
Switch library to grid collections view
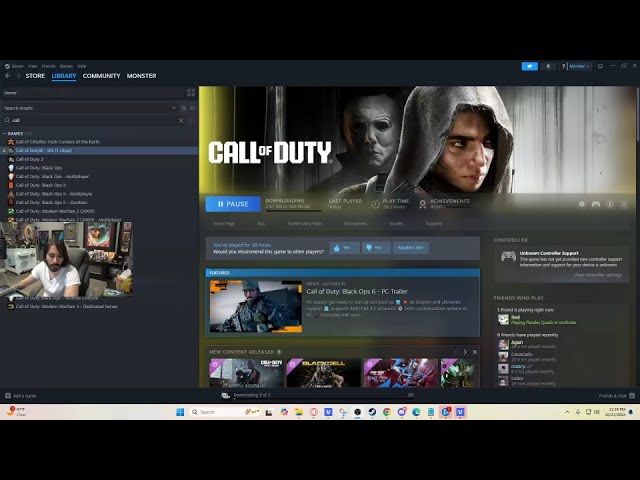coord(191,93)
